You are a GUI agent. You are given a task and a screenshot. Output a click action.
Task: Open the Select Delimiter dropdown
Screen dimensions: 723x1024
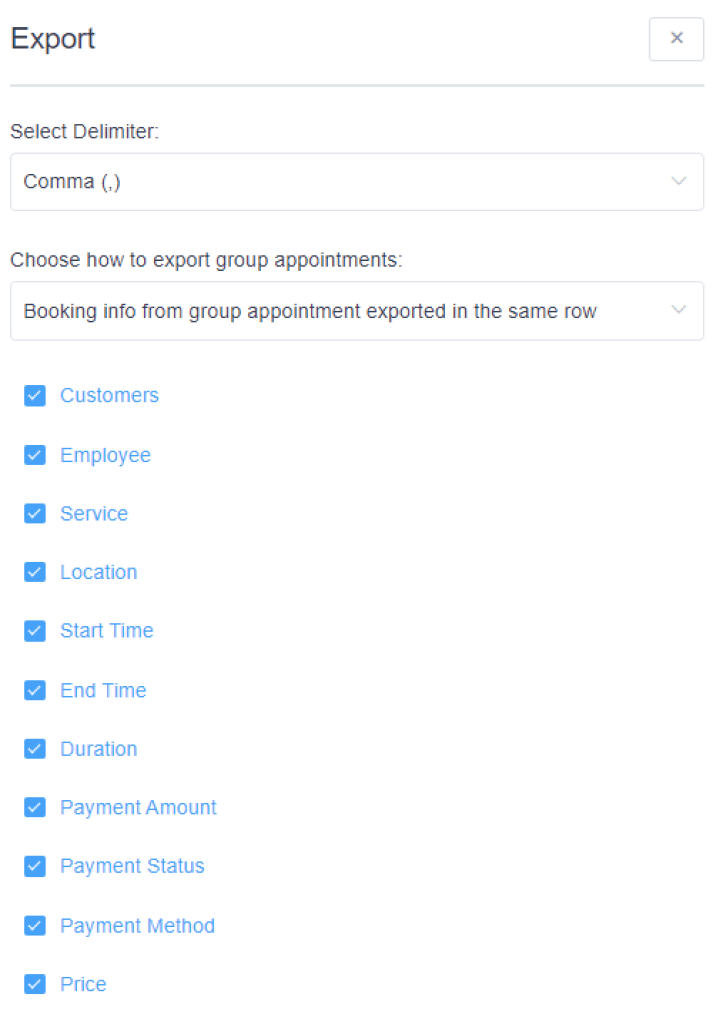click(356, 182)
